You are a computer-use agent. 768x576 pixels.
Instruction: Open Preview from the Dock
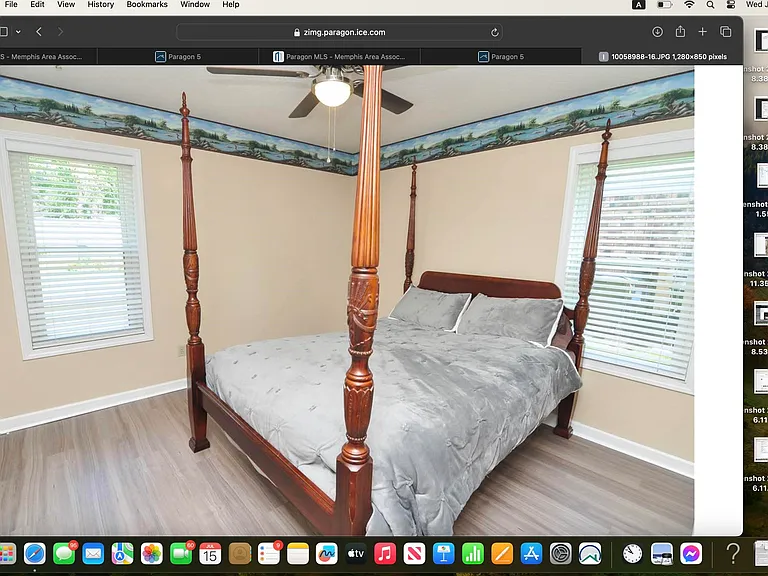(x=662, y=554)
